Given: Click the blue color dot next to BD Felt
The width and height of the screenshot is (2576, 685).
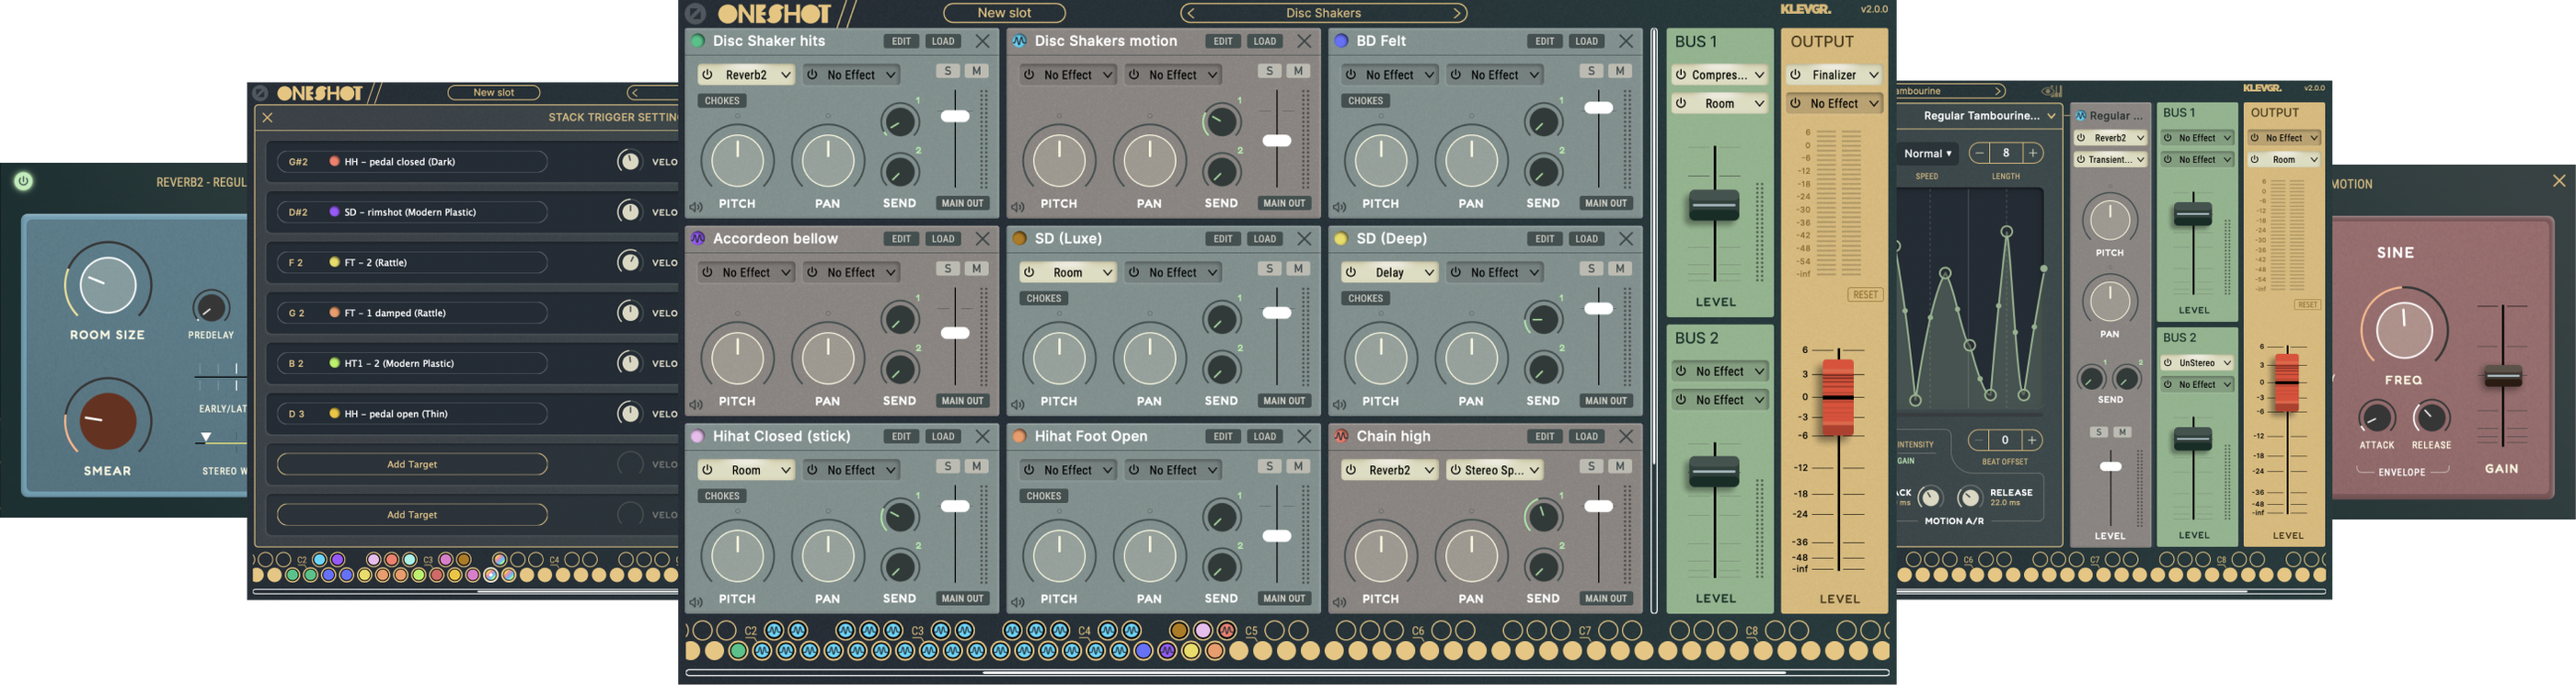Looking at the screenshot, I should 1340,41.
